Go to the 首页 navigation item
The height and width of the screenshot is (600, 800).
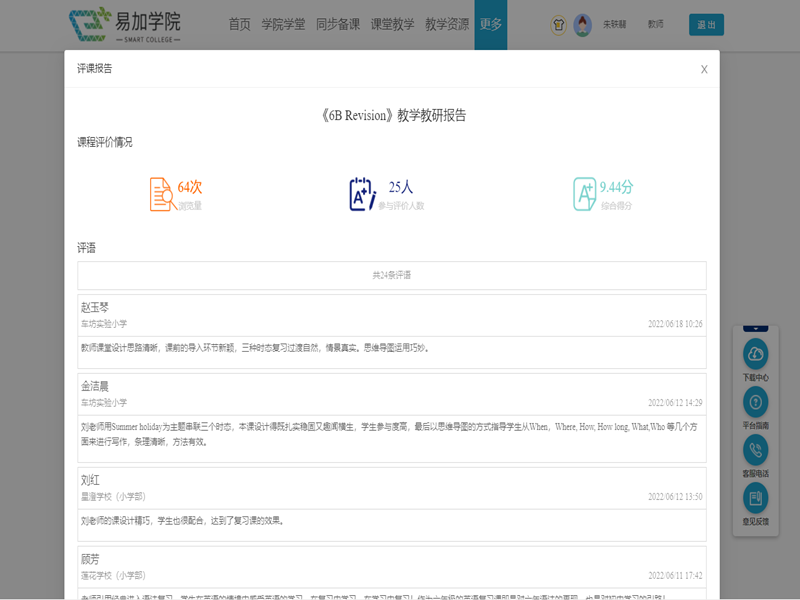coord(240,25)
